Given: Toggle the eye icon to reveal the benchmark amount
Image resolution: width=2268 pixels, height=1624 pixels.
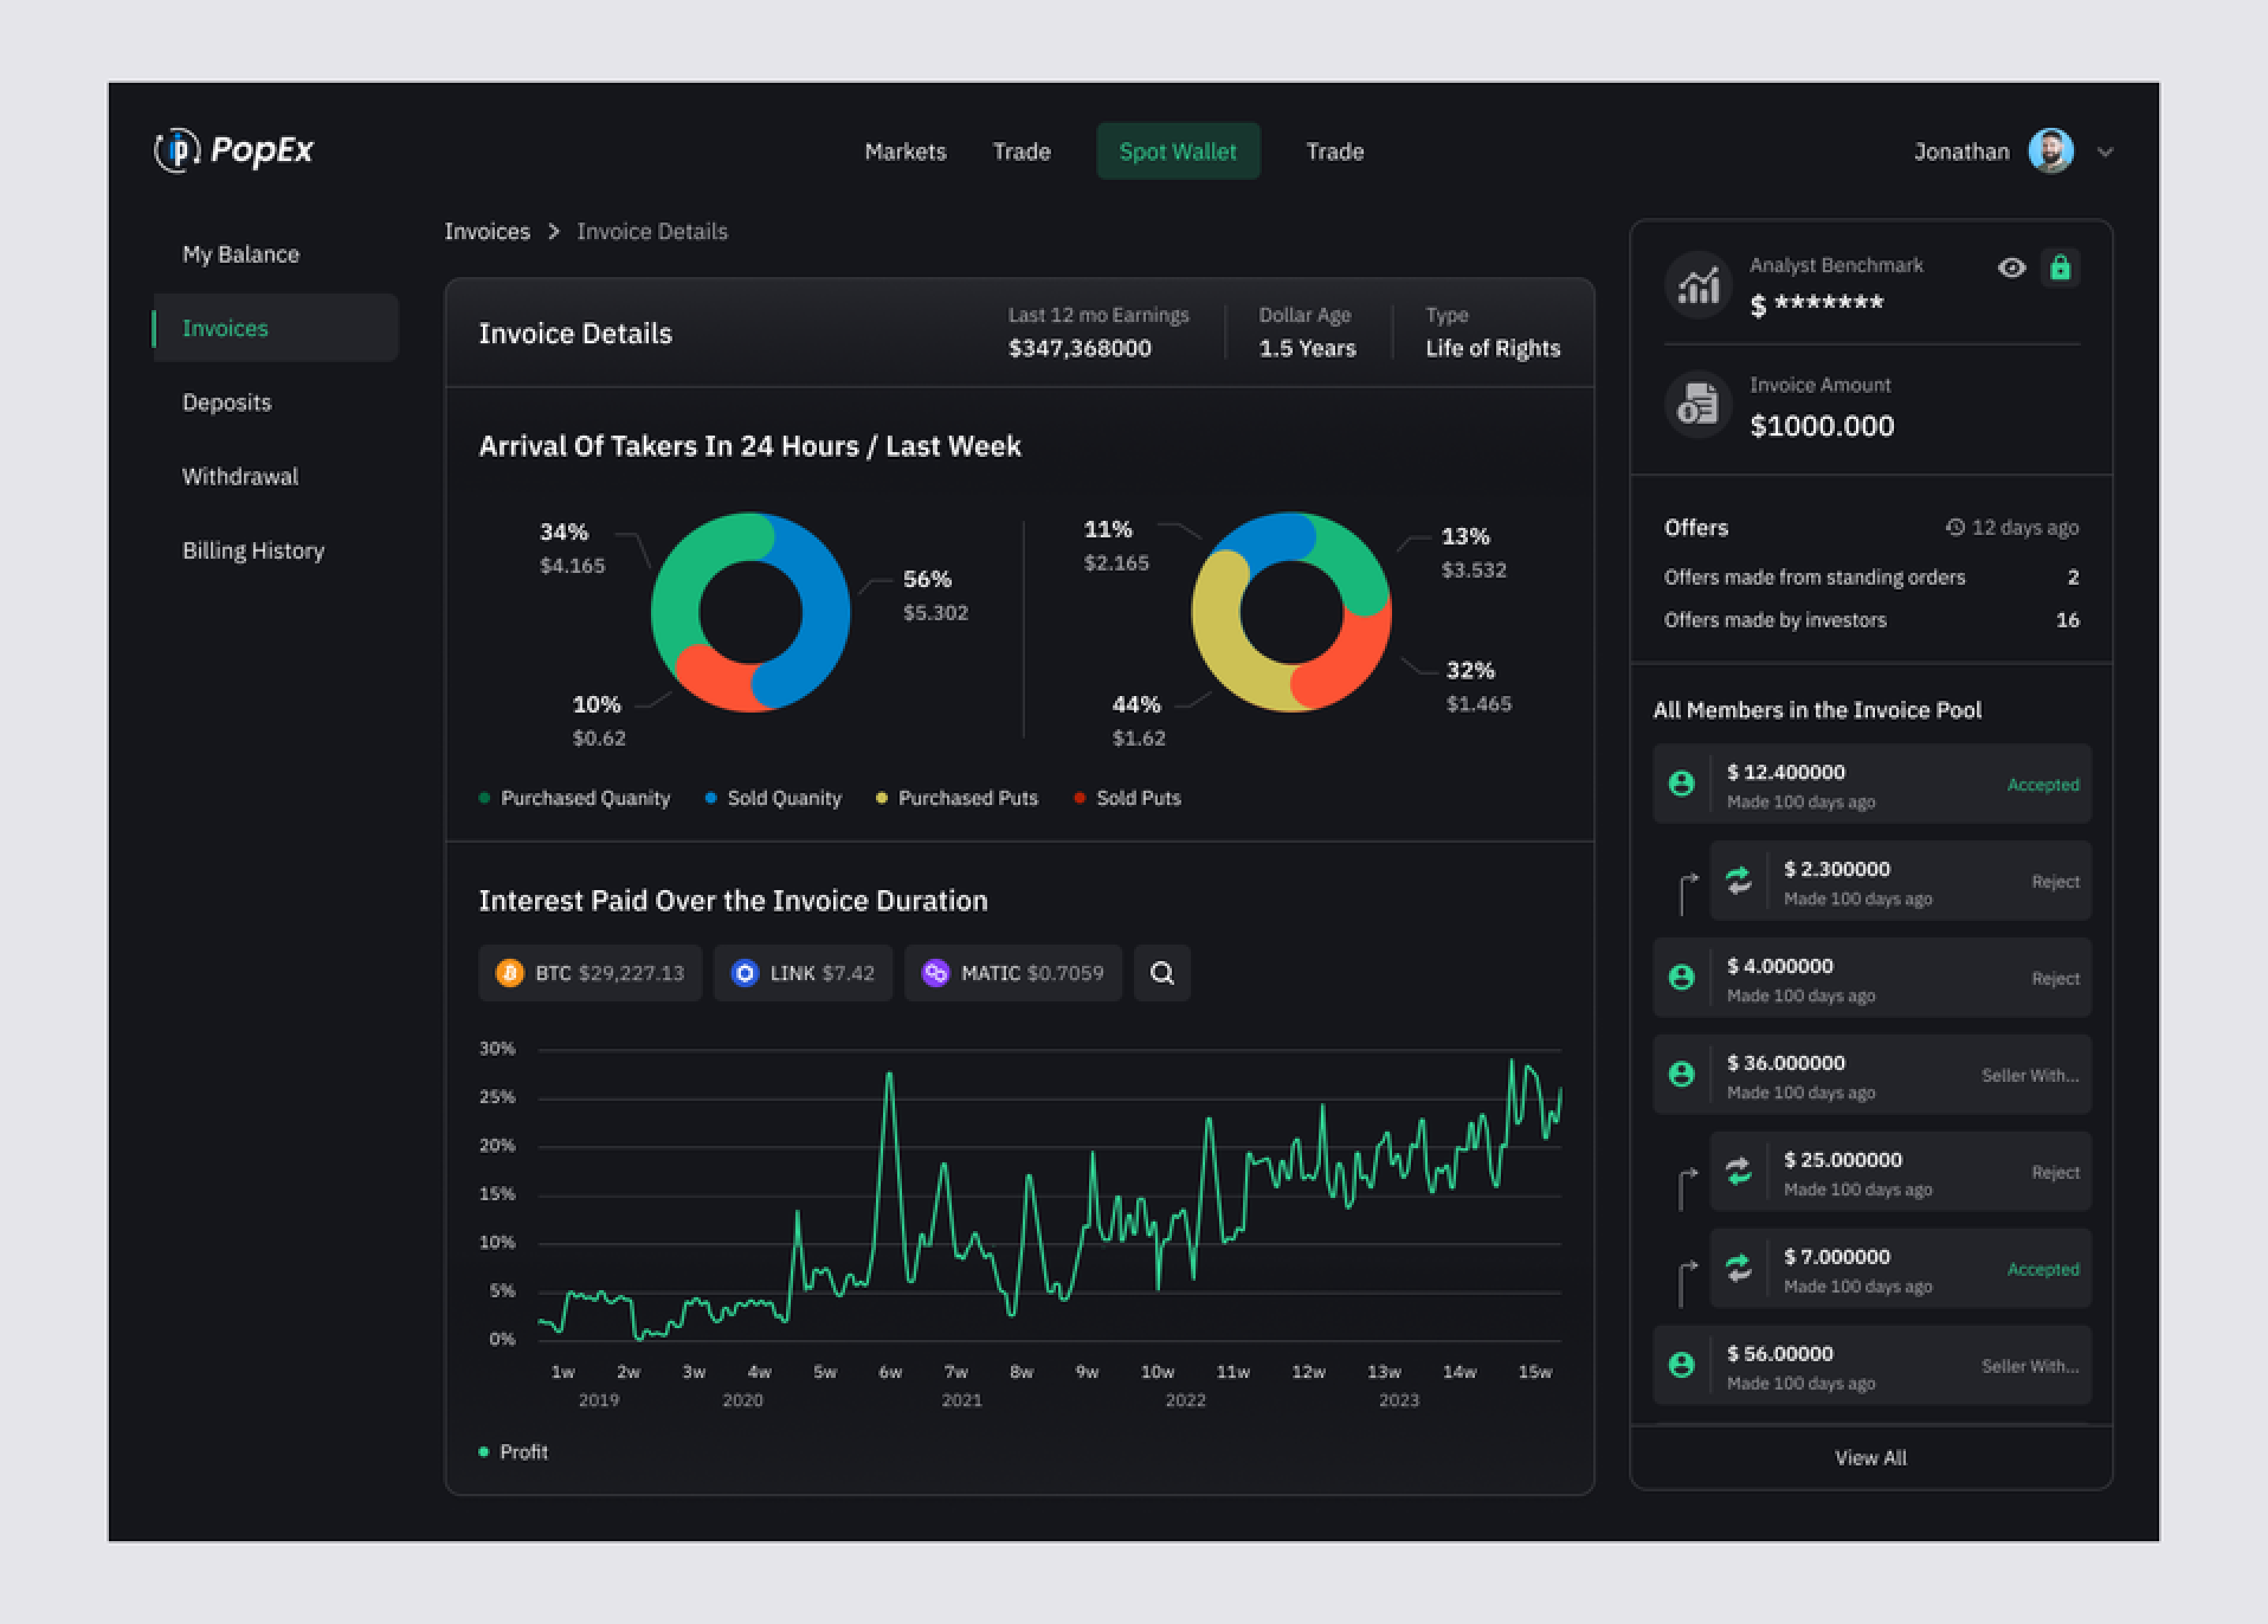Looking at the screenshot, I should click(2011, 268).
